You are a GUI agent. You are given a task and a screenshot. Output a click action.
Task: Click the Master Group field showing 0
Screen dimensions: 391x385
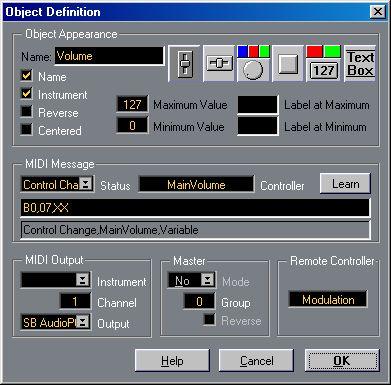tap(199, 301)
